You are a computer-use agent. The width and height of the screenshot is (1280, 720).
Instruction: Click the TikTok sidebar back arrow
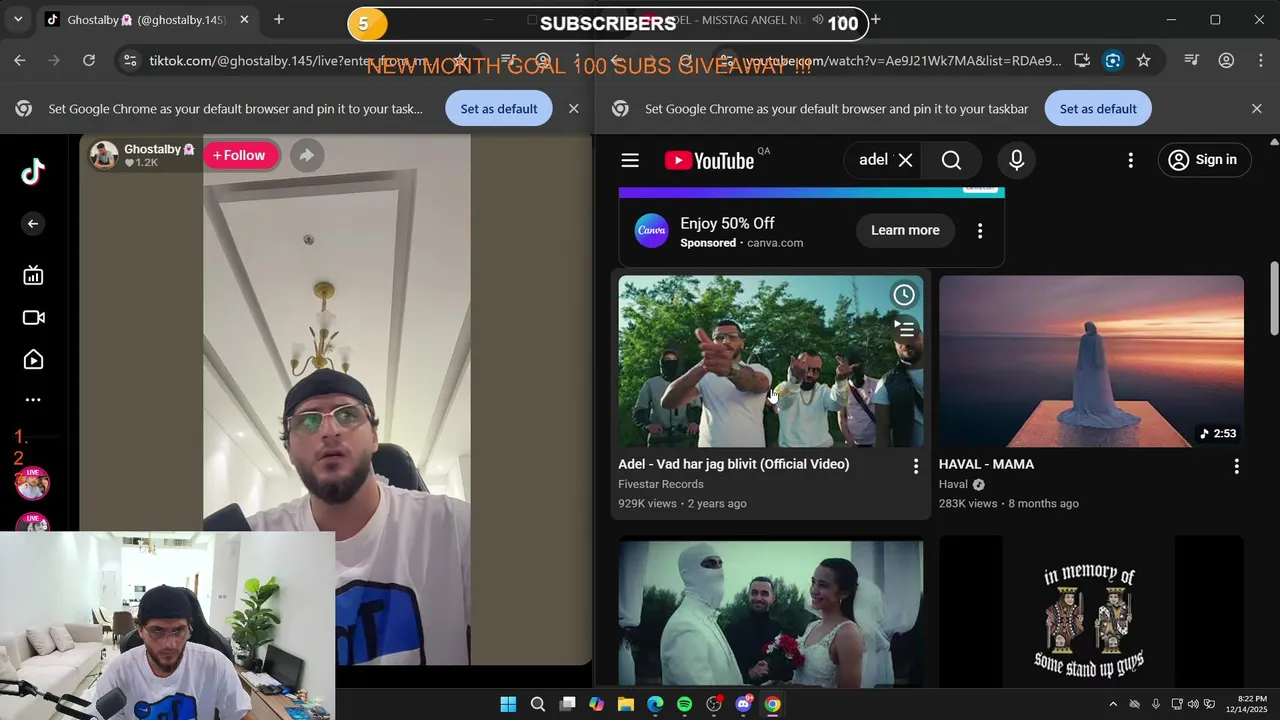33,224
